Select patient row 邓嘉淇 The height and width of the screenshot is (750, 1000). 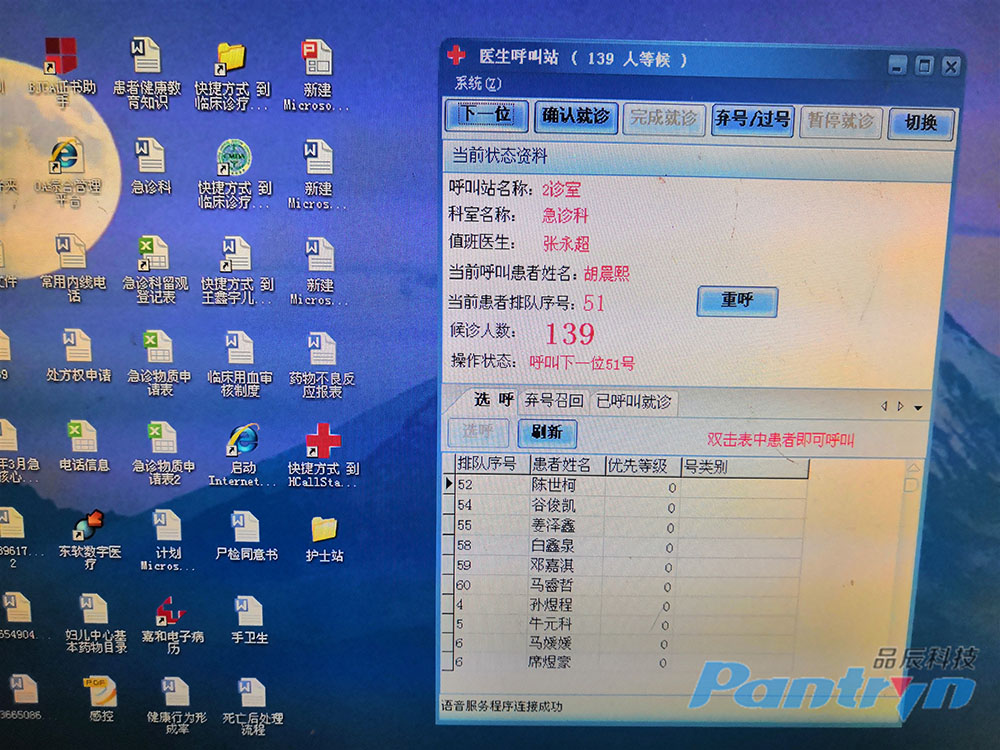pos(623,566)
